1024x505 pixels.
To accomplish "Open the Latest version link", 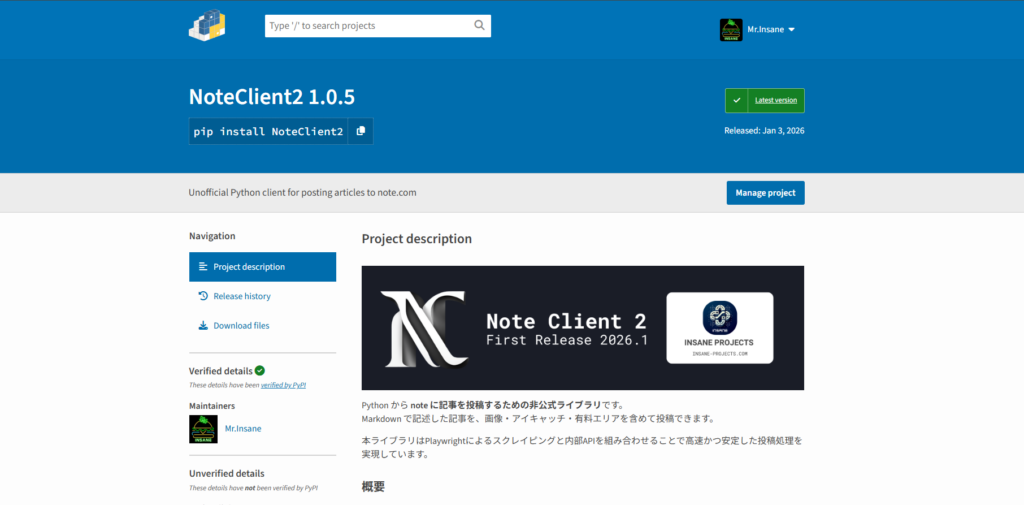I will click(775, 100).
